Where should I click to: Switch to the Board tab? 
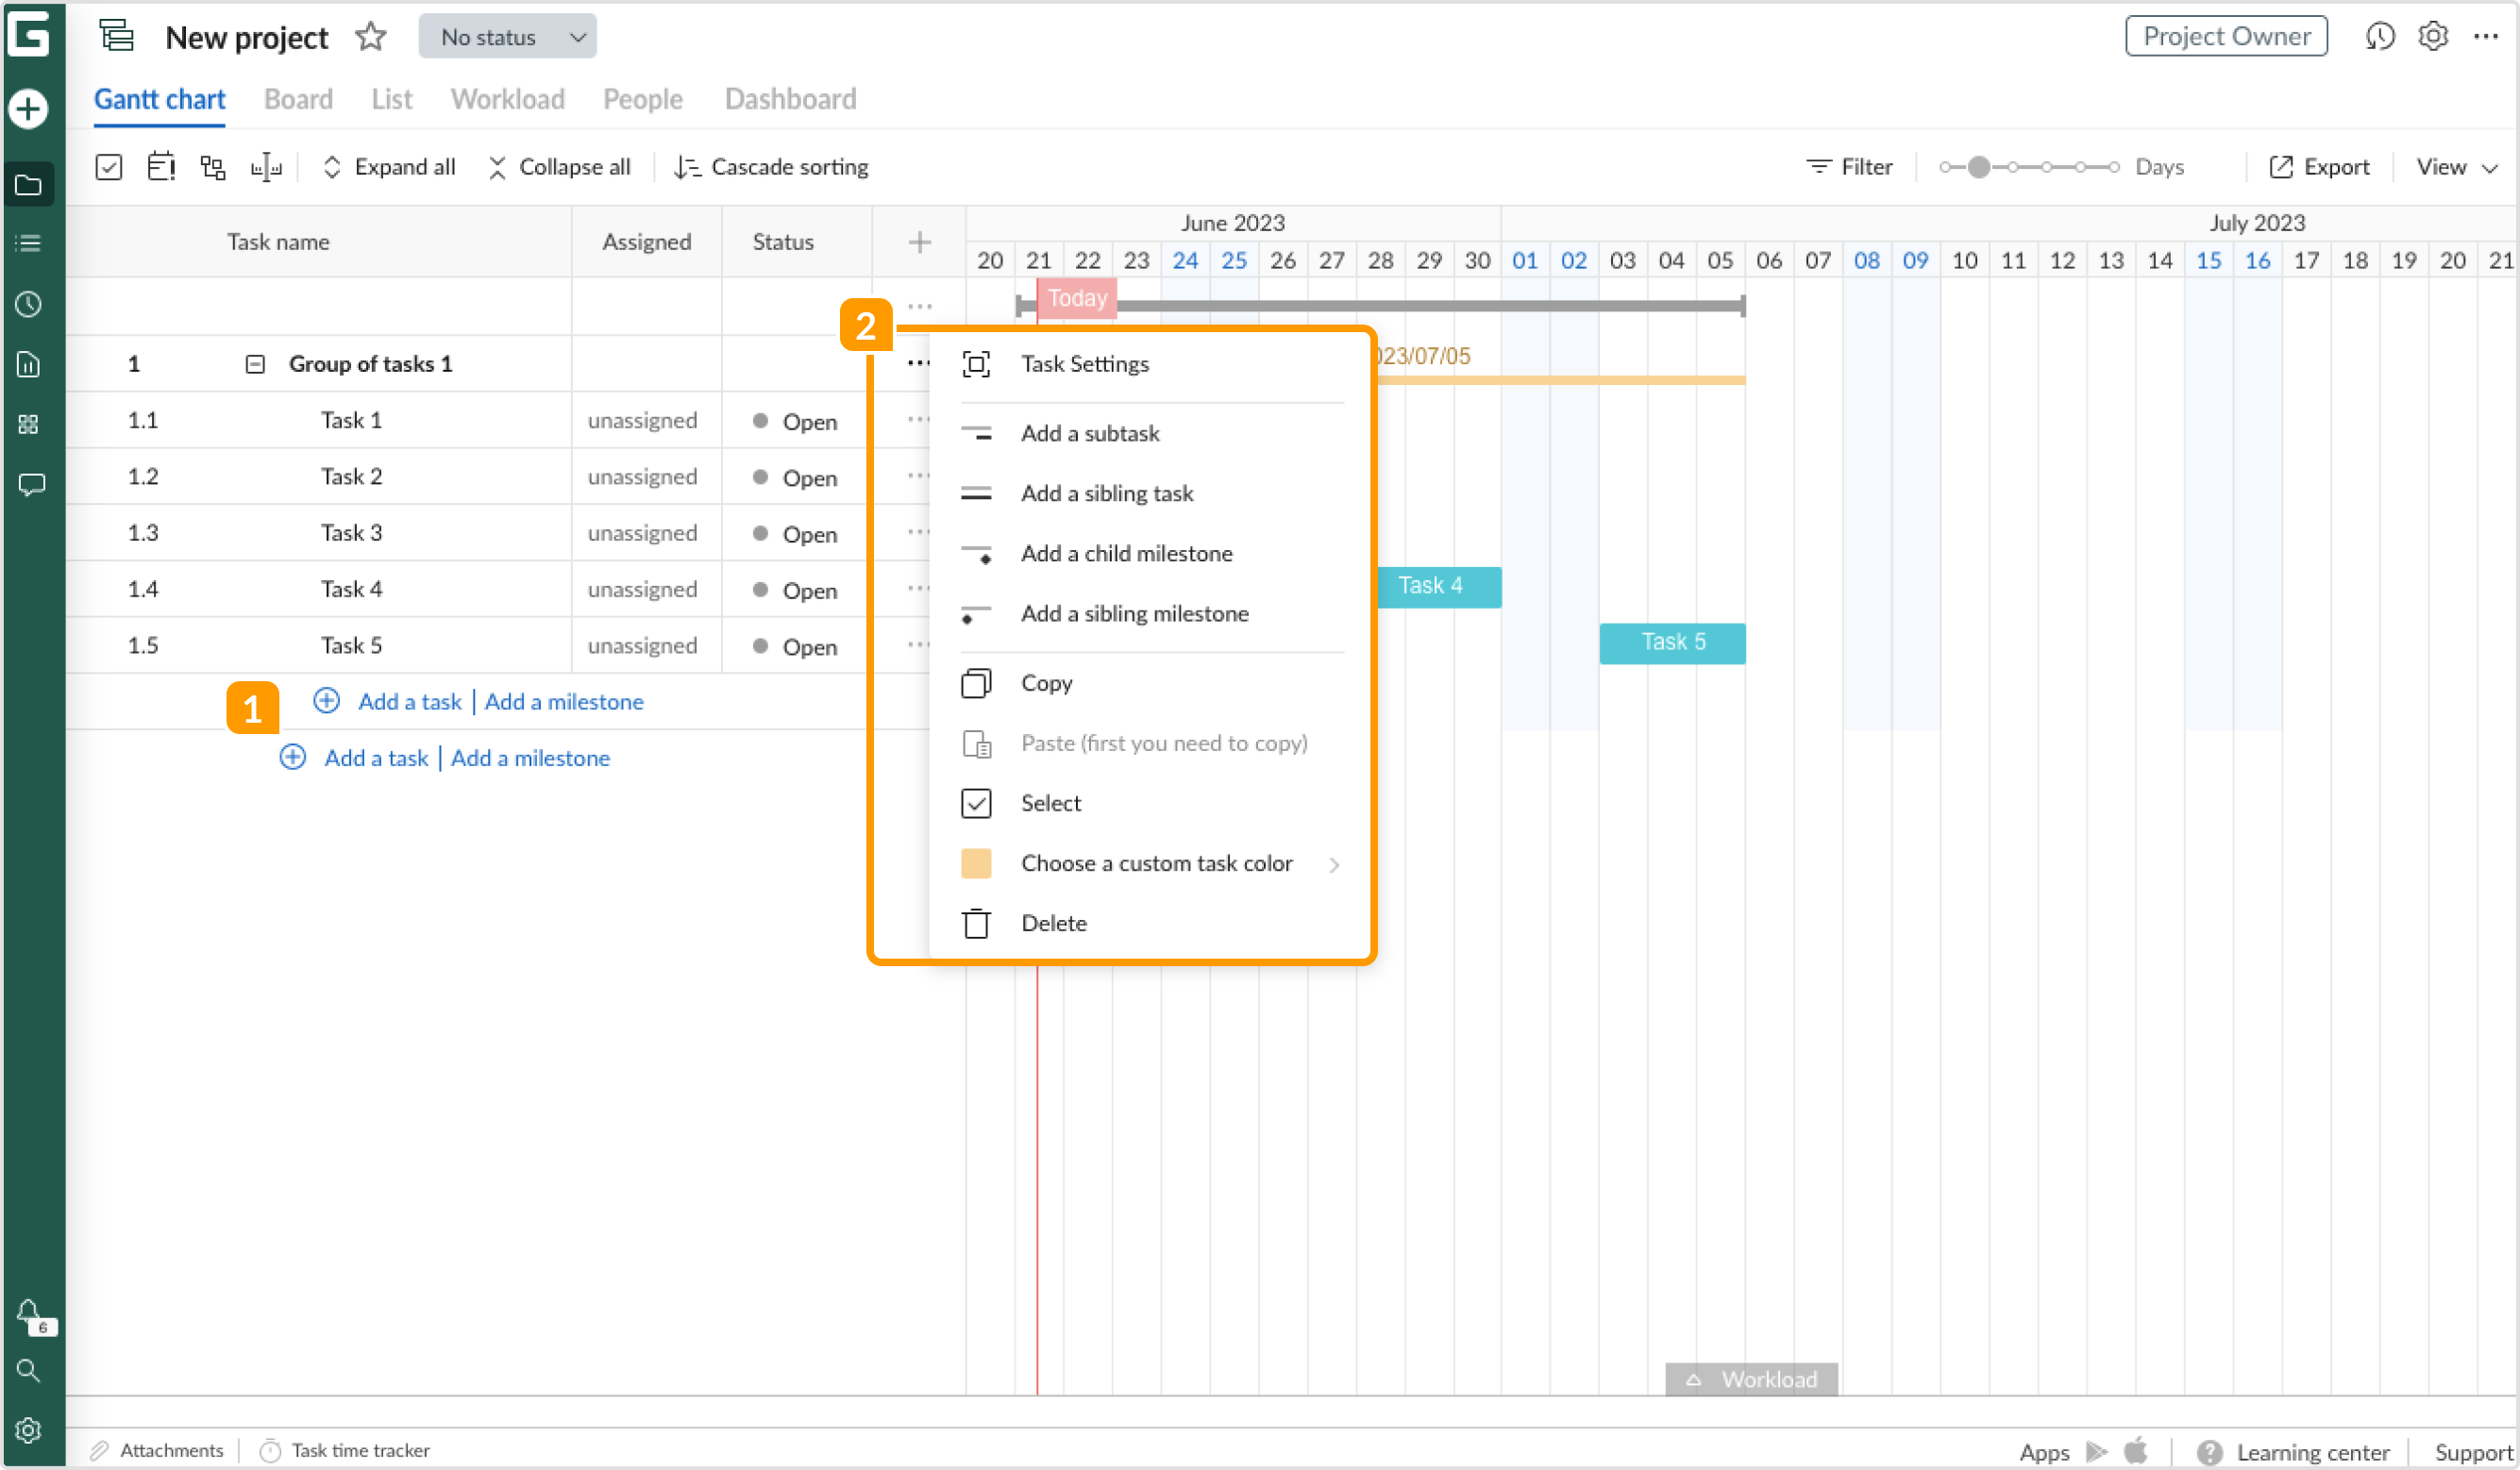(x=298, y=99)
